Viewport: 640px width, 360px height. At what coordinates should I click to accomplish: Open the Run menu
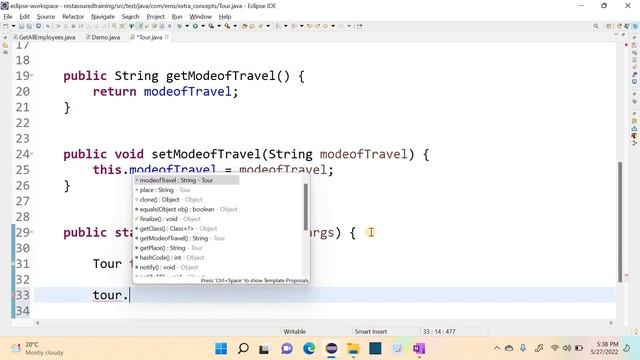pyautogui.click(x=177, y=16)
